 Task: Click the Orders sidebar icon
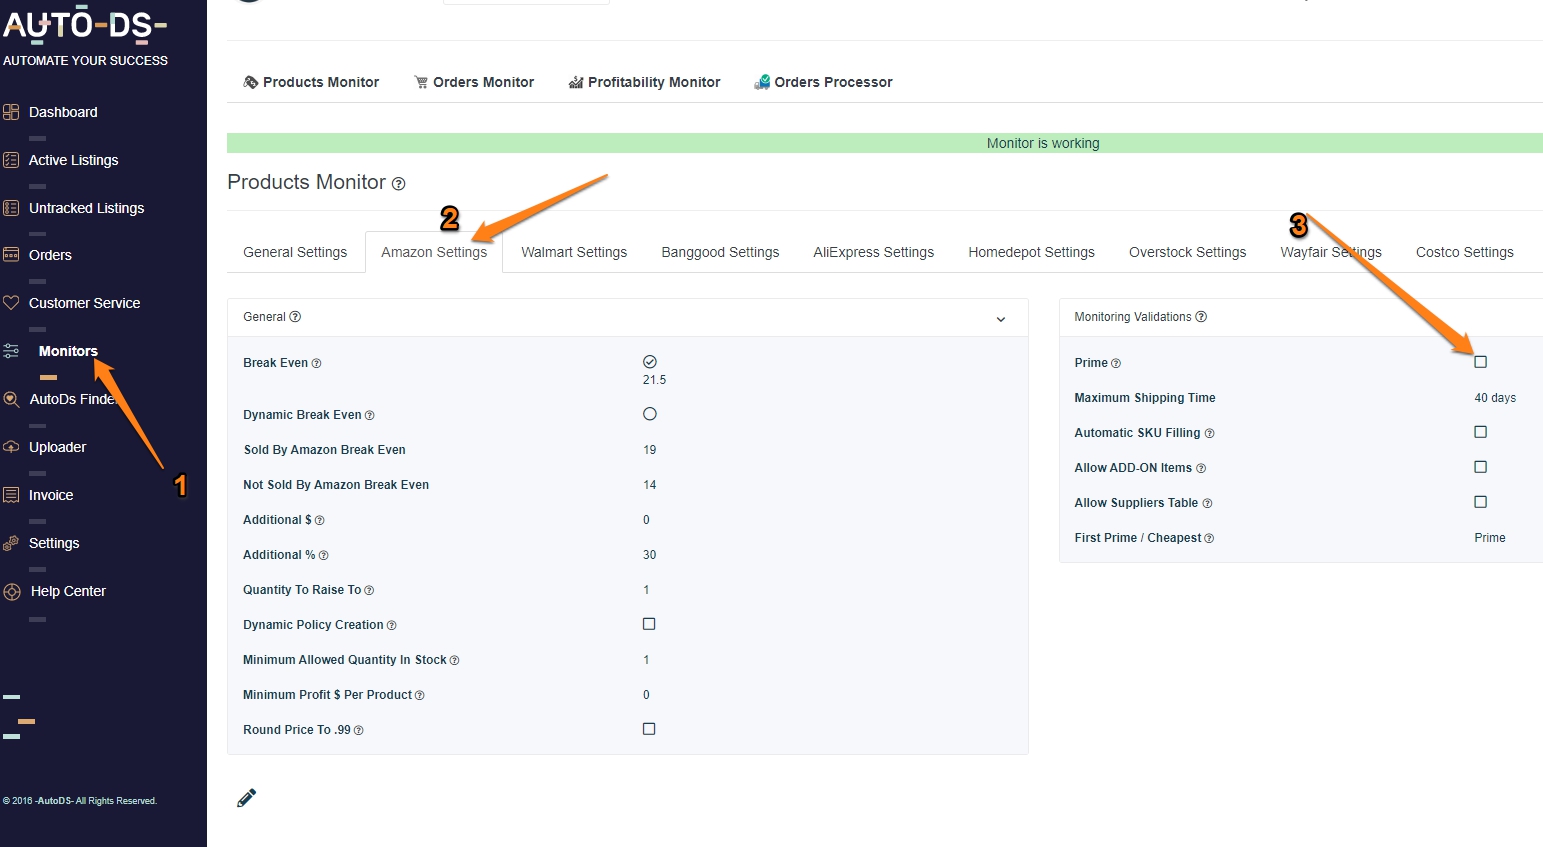11,255
